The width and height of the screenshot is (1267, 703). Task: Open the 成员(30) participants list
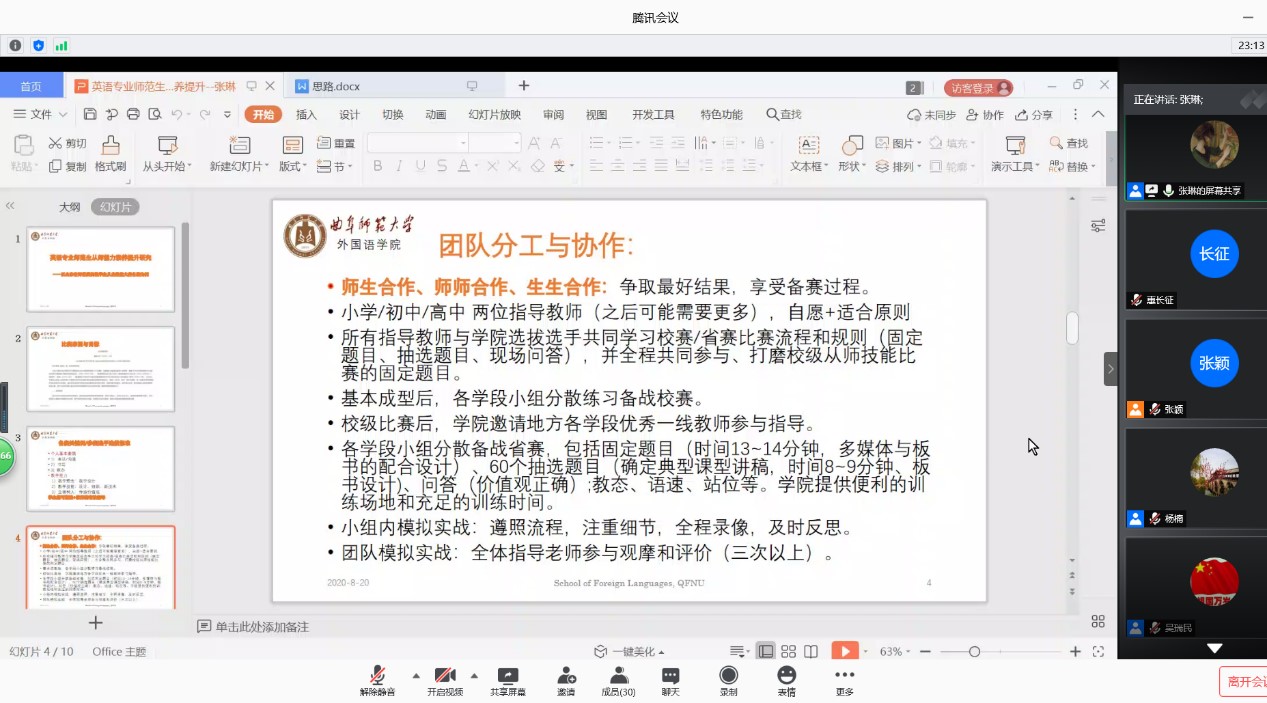click(618, 677)
